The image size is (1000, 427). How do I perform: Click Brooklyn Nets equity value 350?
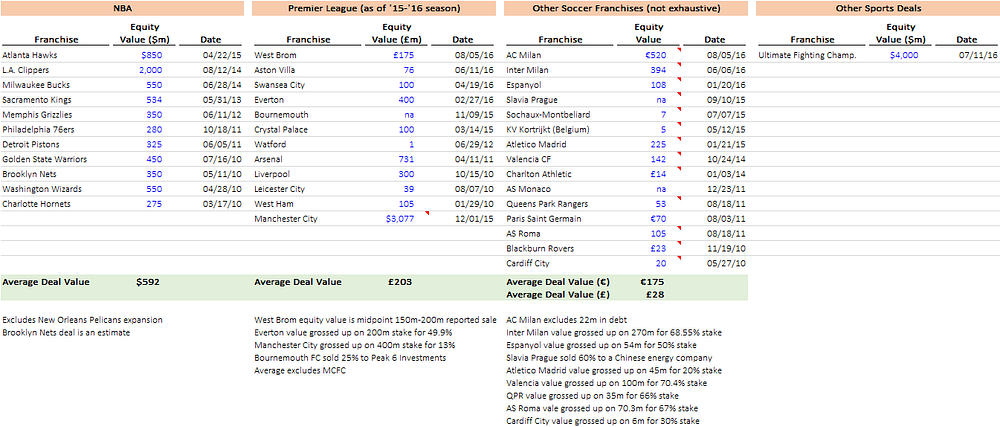click(x=155, y=174)
